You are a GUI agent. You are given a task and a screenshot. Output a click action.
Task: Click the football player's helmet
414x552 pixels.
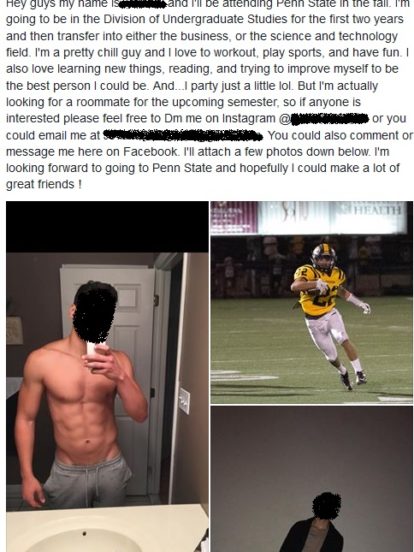324,256
